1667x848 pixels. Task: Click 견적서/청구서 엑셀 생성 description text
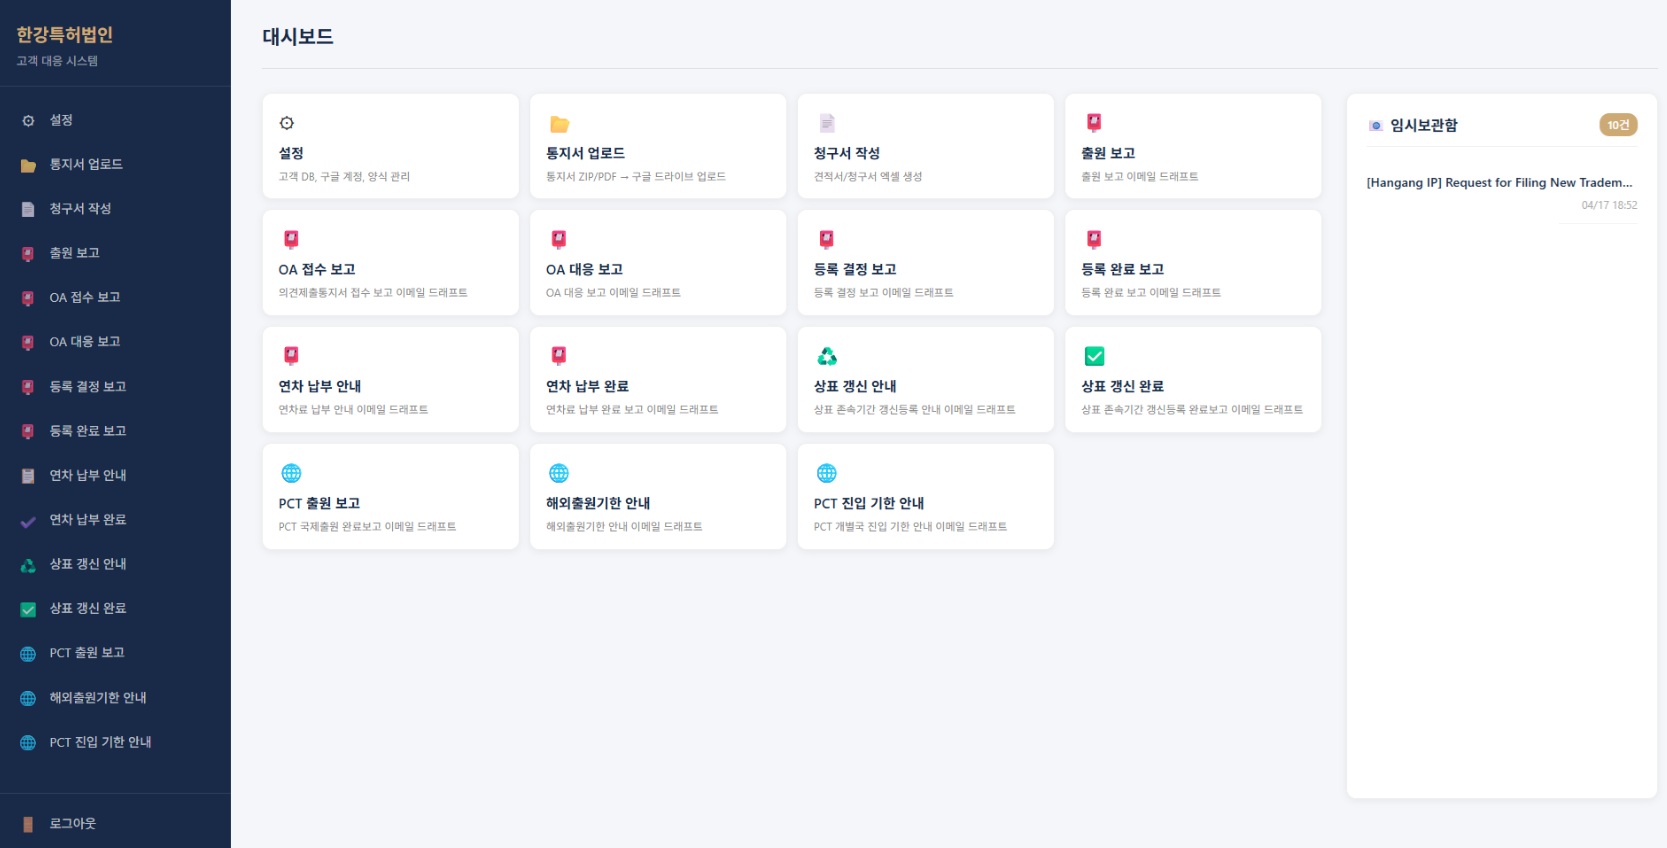coord(868,177)
